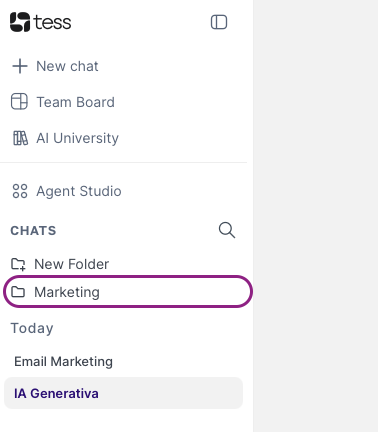Image resolution: width=378 pixels, height=432 pixels.
Task: Click the Team Board grid icon
Action: pos(19,101)
